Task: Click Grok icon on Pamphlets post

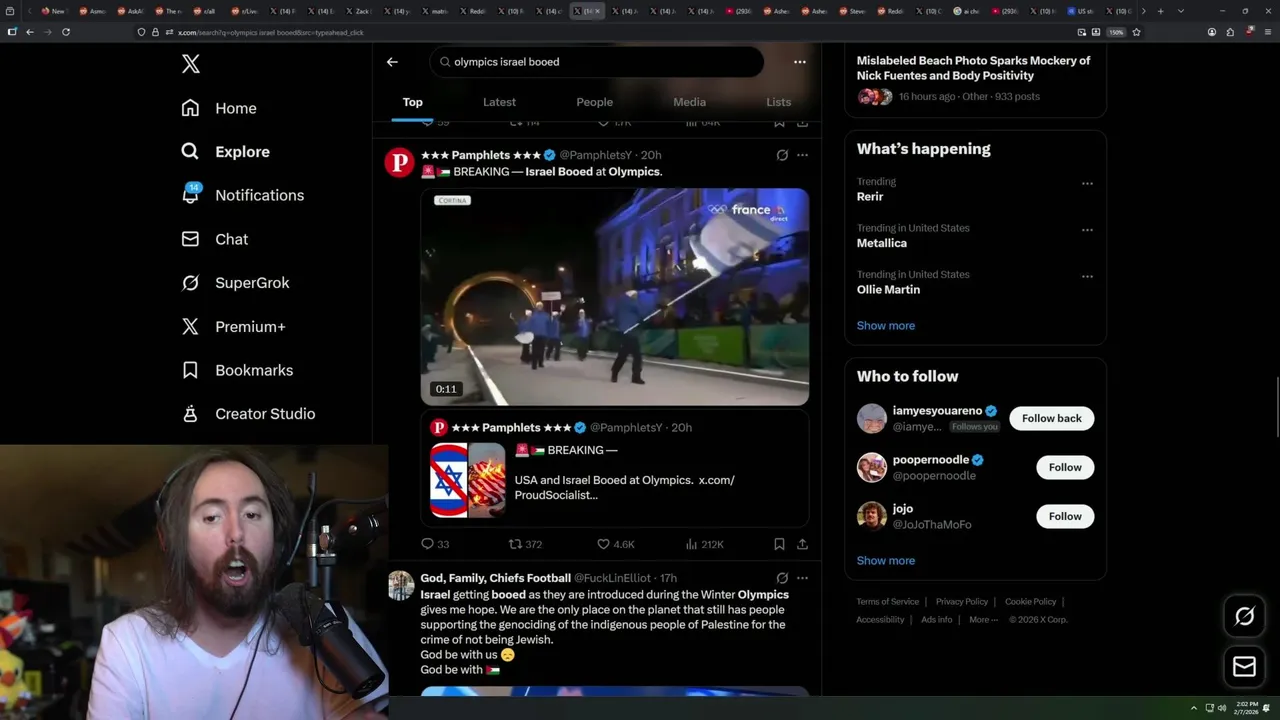Action: 782,155
